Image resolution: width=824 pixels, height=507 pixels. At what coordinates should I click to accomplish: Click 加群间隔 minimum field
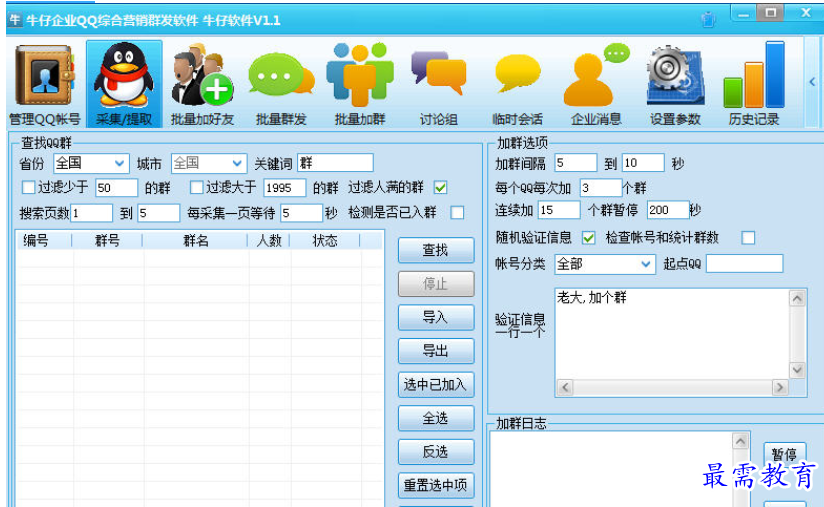pos(576,163)
